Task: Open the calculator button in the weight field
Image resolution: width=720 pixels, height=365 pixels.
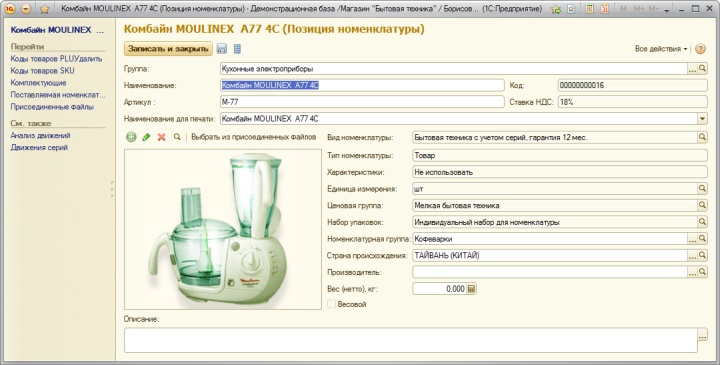Action: pos(472,289)
